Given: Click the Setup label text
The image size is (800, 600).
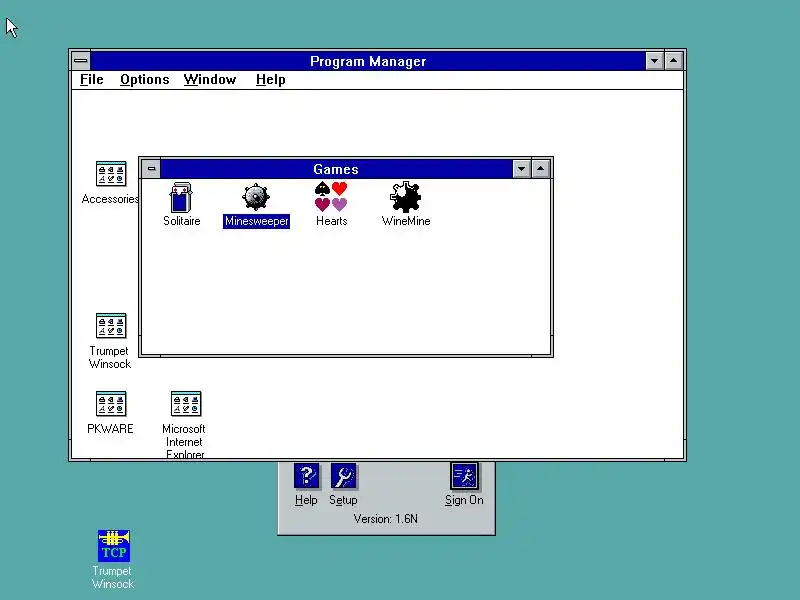Looking at the screenshot, I should (343, 500).
